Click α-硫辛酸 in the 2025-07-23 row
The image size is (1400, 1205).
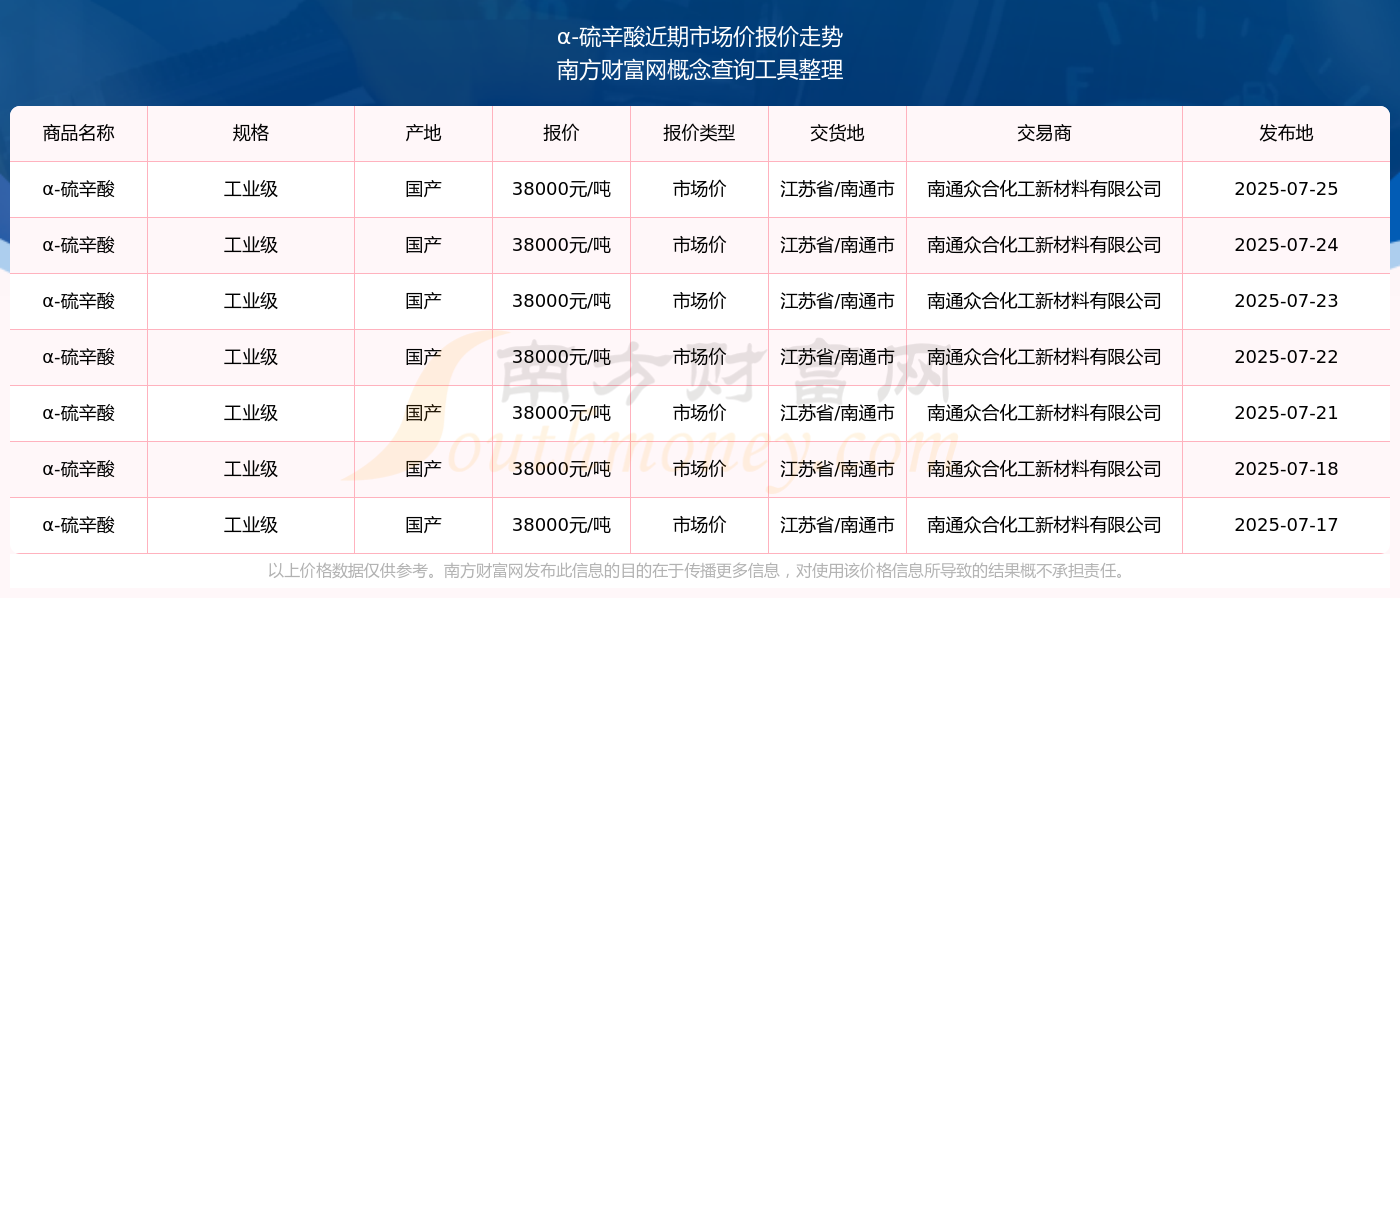click(79, 301)
